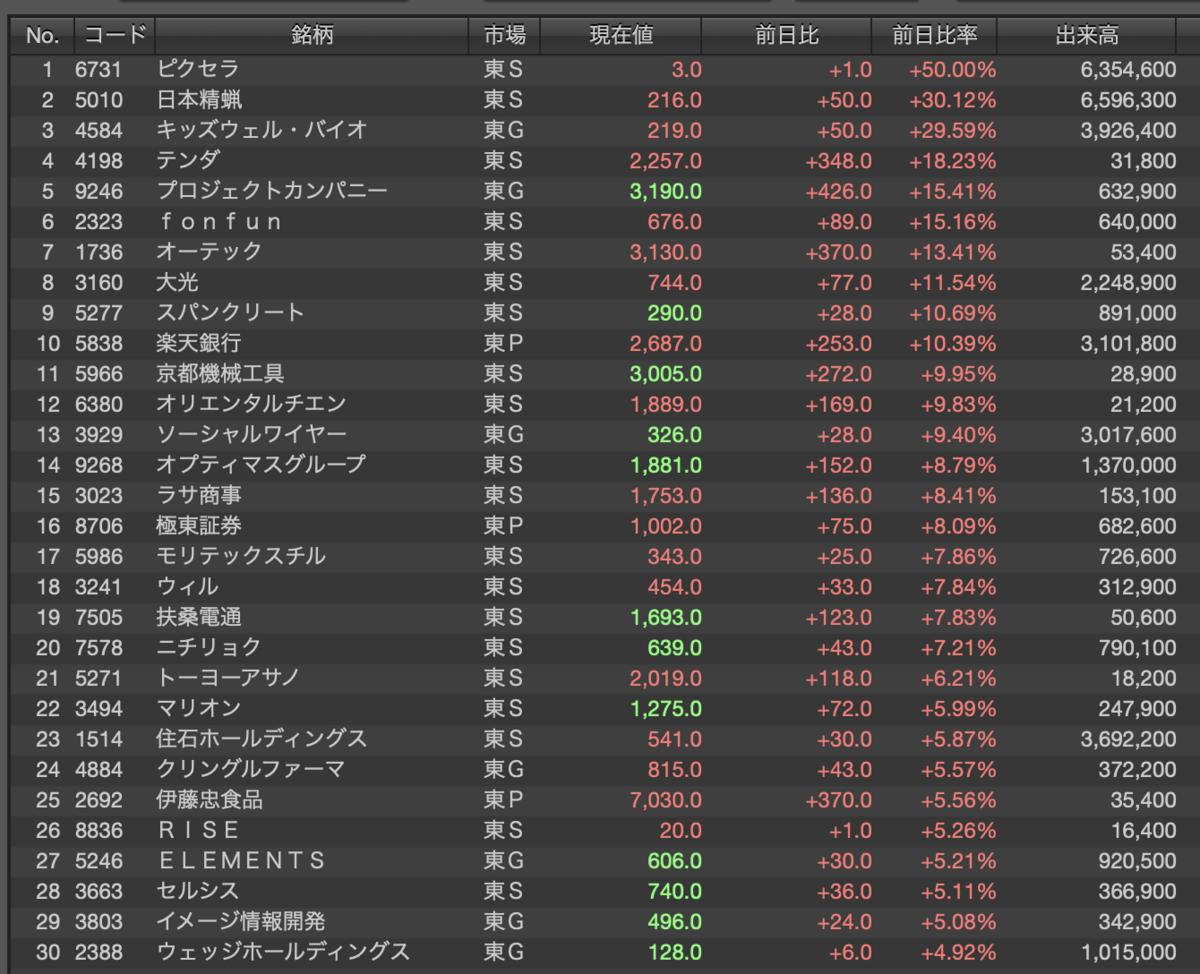Click the current price 3,190.0
Screen dimensions: 1200x974
[x=666, y=191]
